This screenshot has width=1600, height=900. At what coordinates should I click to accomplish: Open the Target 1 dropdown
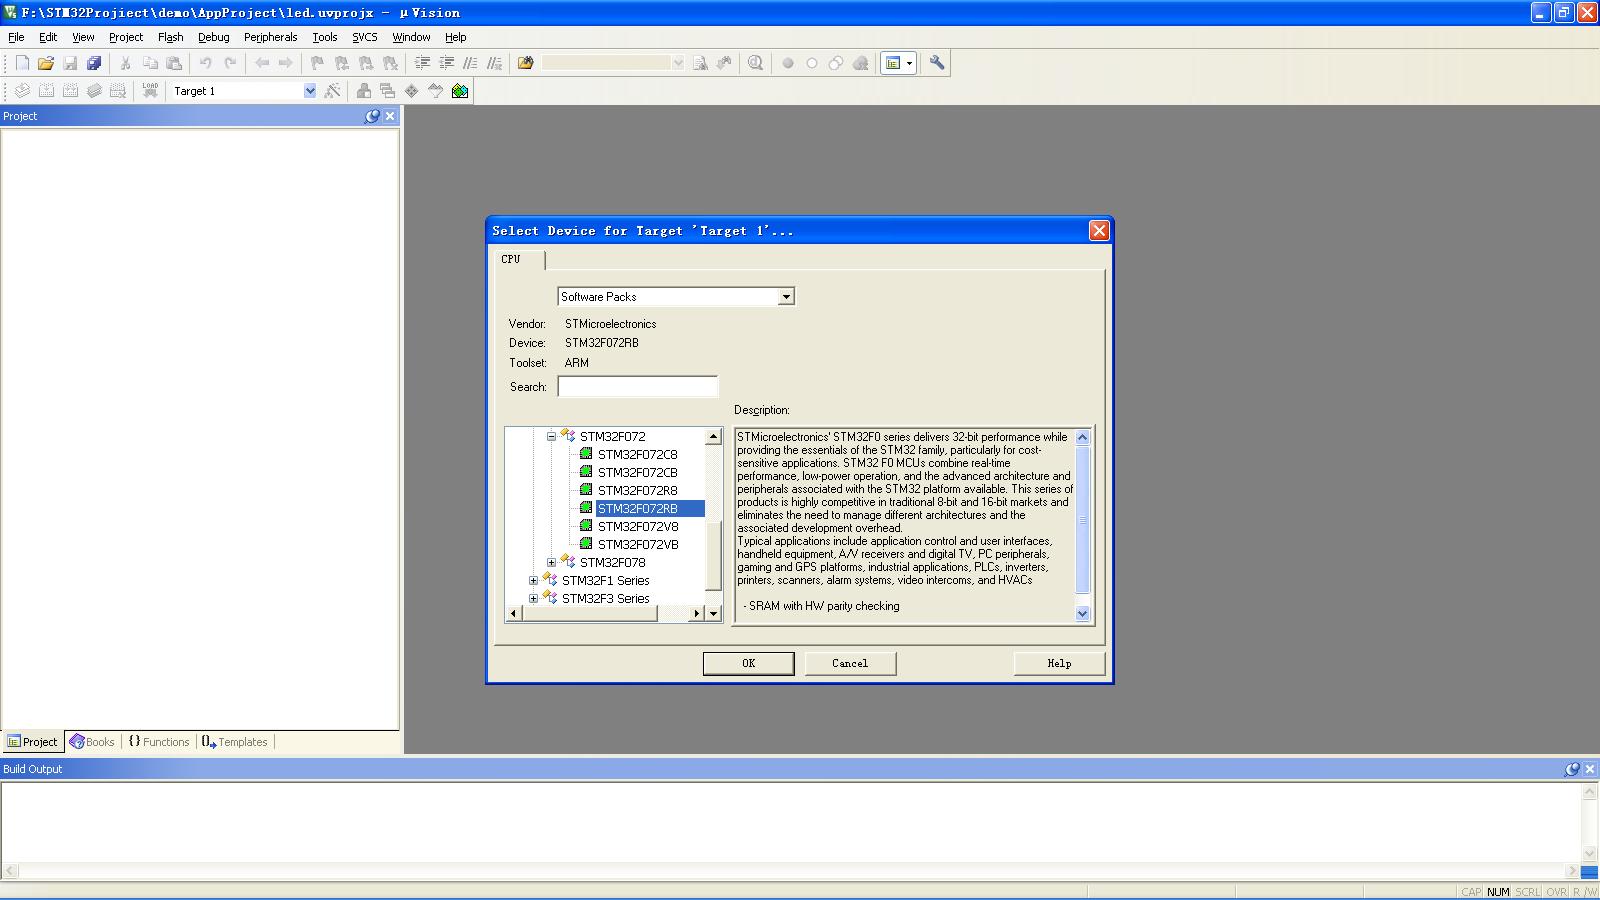(x=310, y=91)
